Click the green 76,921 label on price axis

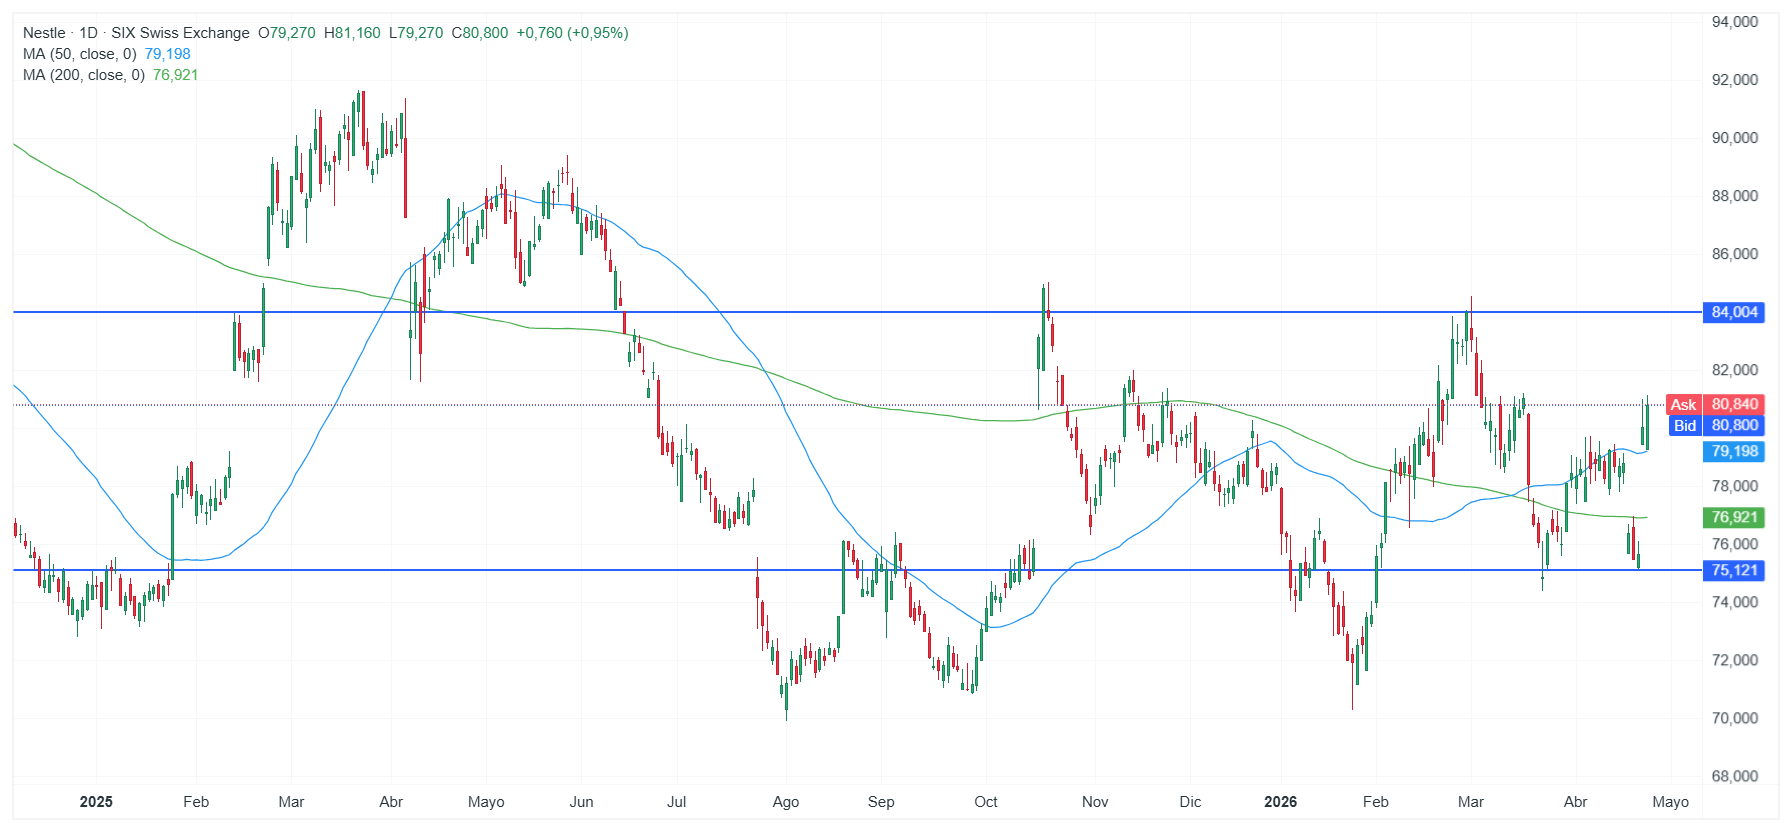[x=1734, y=517]
